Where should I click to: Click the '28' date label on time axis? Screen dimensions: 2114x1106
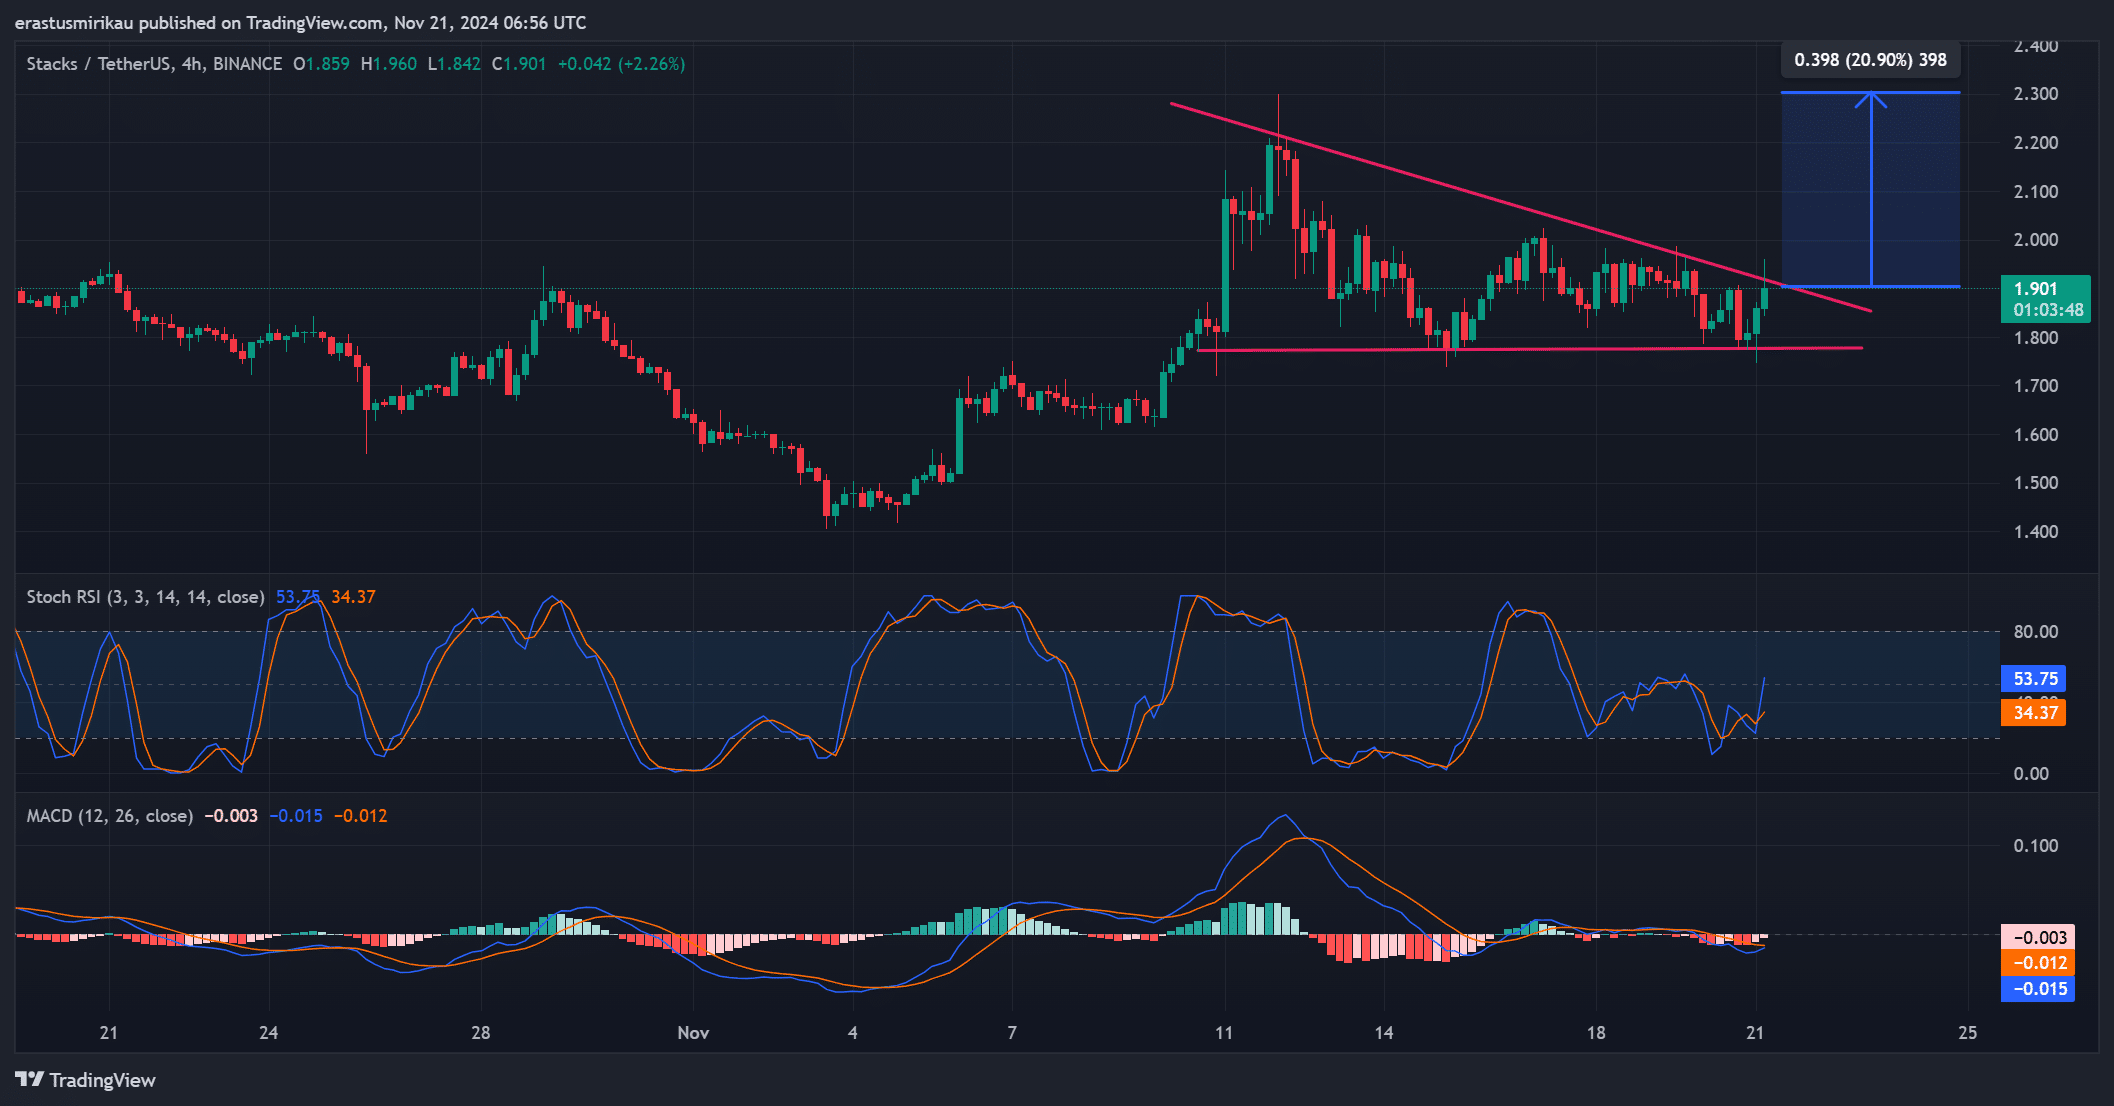[481, 1033]
